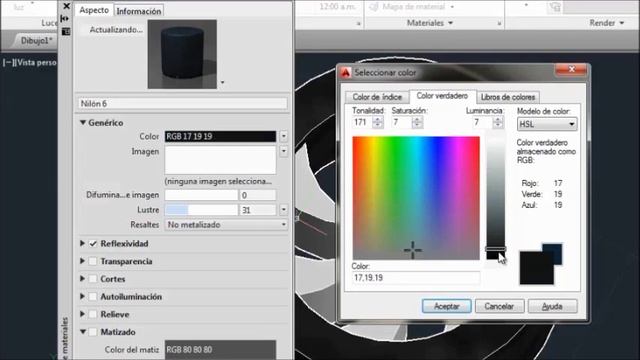Open the Resaltes No metalizado dropdown
Viewport: 640px width, 360px height.
pyautogui.click(x=226, y=224)
